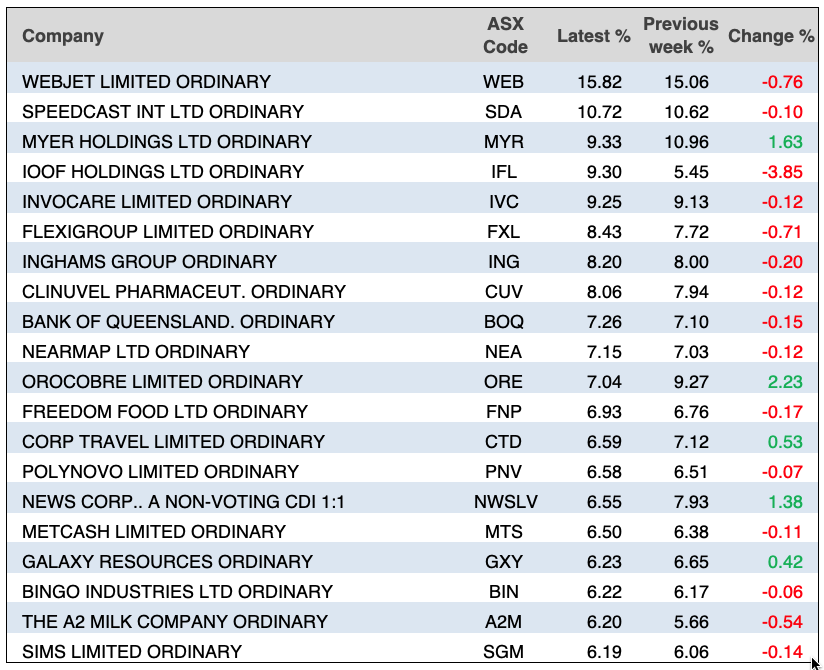Select FLEXIGROUP LIMITED ORDINARY name

point(168,231)
